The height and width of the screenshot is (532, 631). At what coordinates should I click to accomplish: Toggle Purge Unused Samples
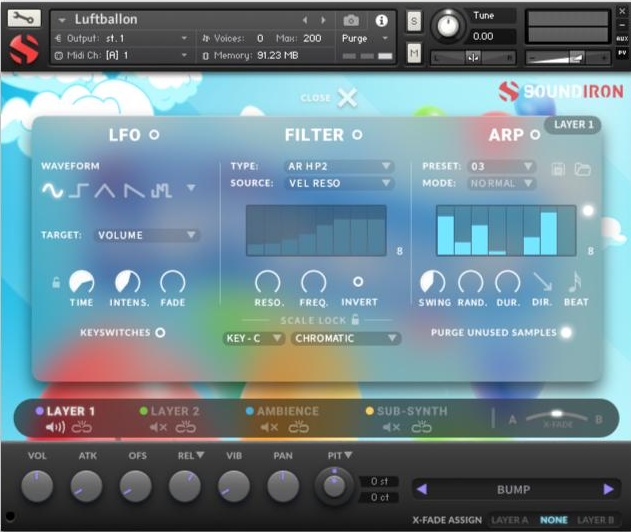566,332
